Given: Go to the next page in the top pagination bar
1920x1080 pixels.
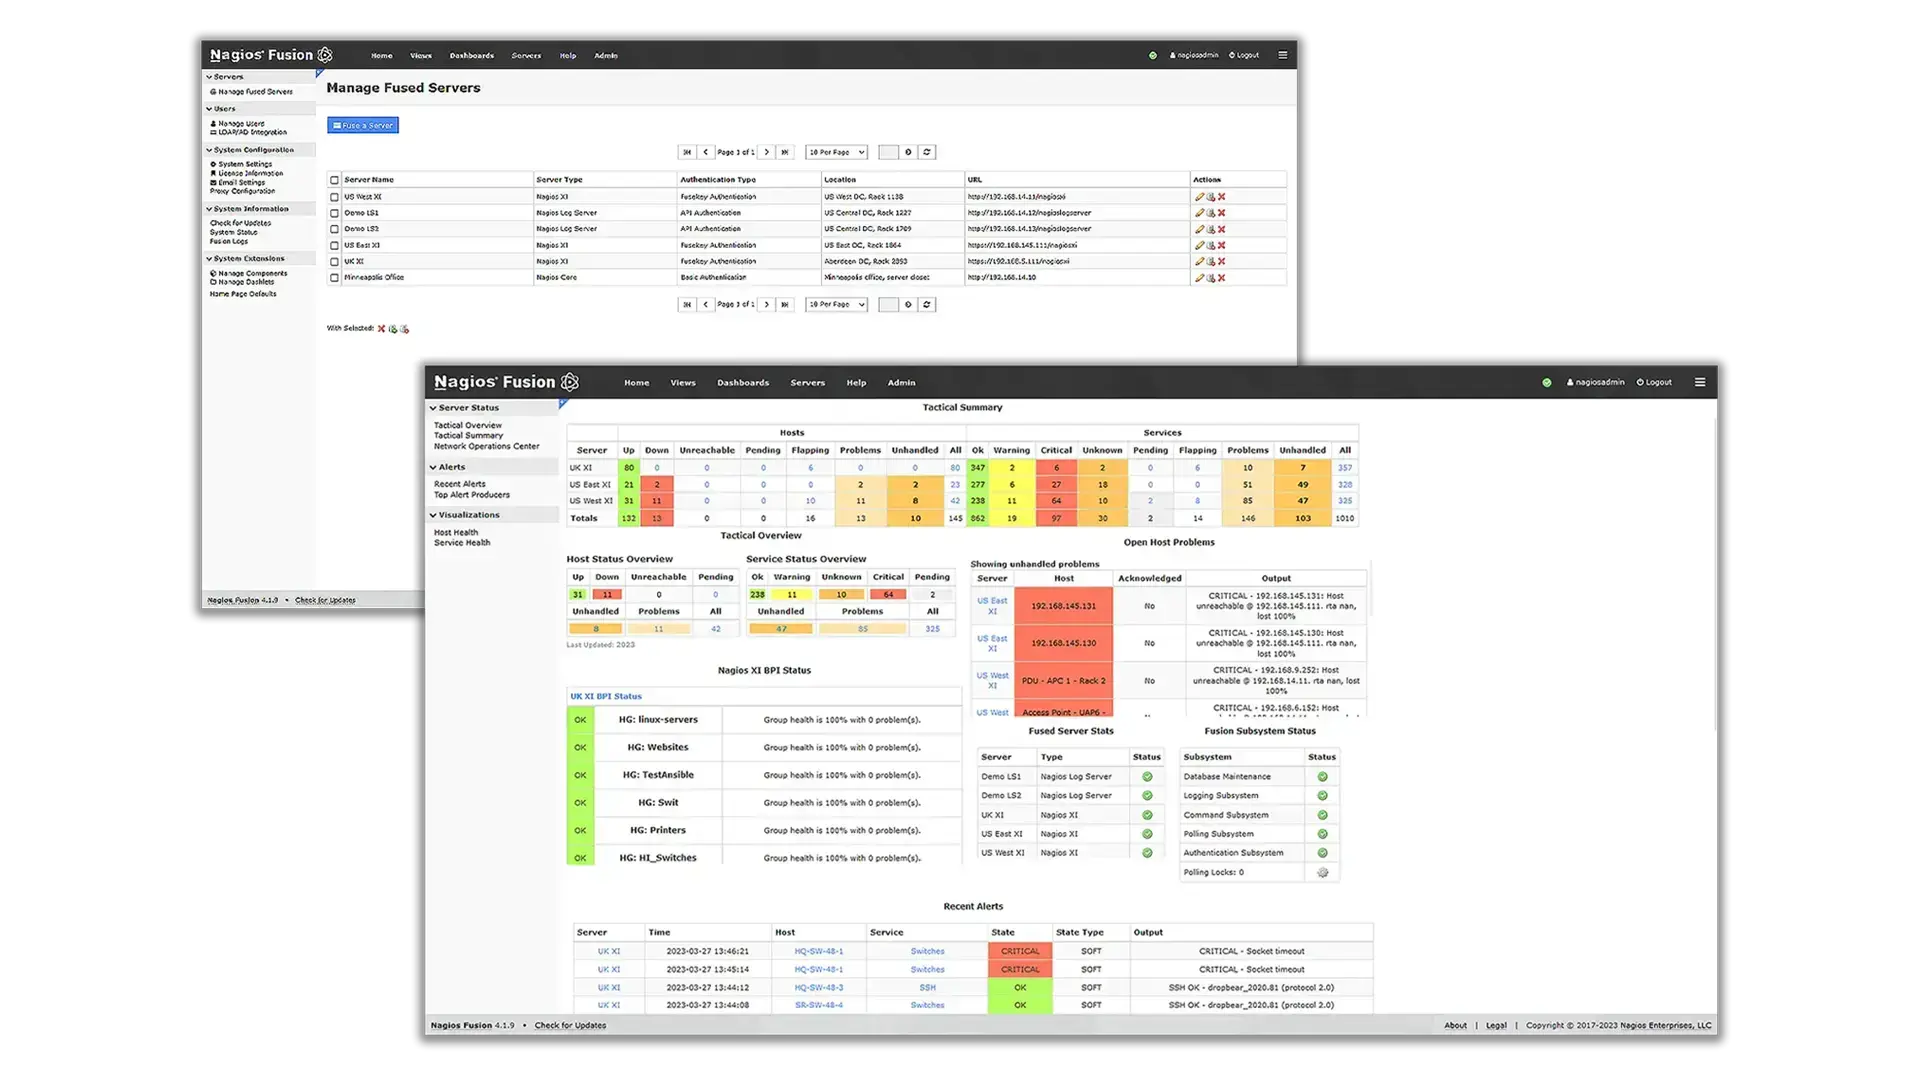Looking at the screenshot, I should (767, 152).
